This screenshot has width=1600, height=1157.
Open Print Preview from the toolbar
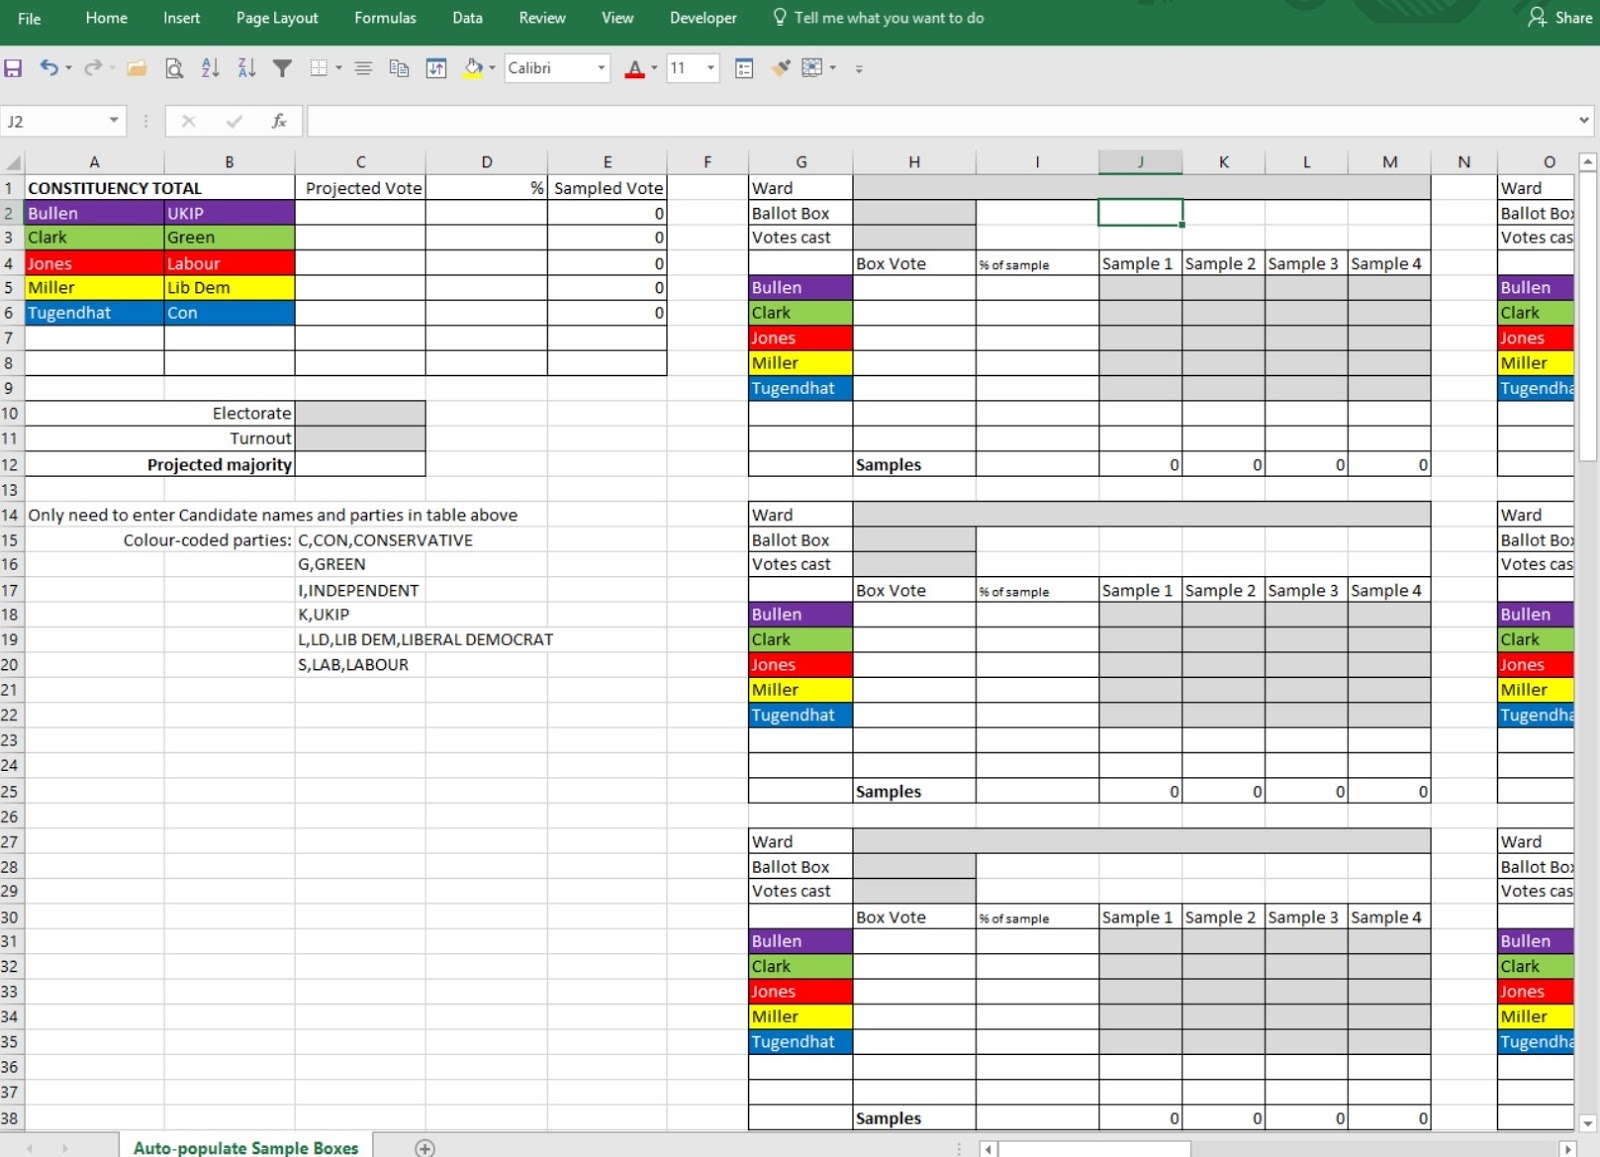pyautogui.click(x=175, y=68)
